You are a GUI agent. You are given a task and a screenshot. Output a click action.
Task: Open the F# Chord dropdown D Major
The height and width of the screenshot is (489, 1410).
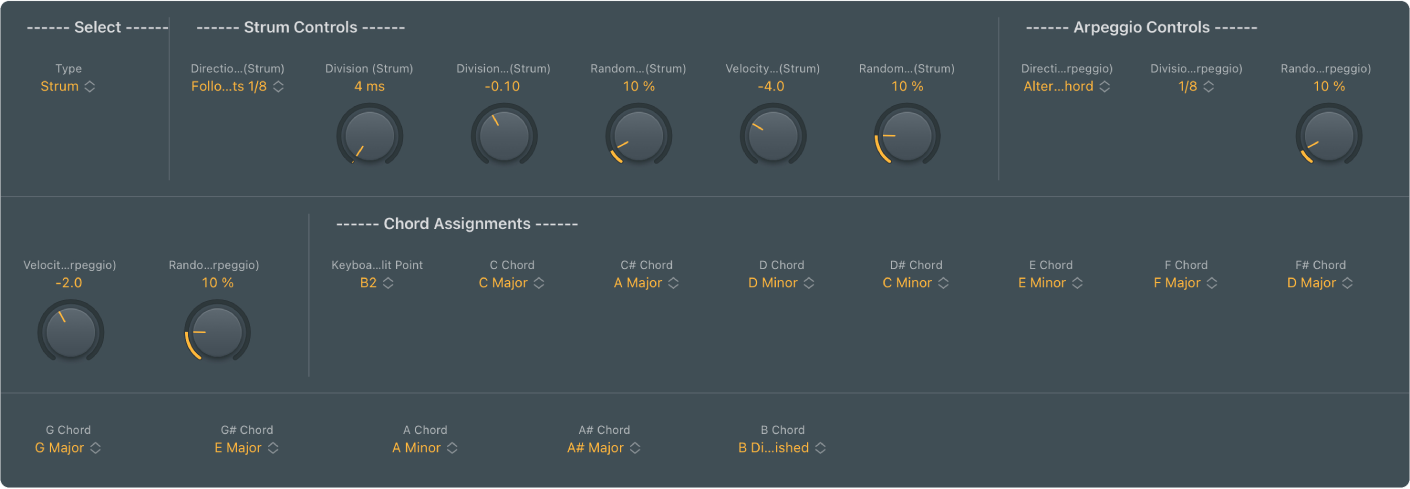(x=1319, y=283)
